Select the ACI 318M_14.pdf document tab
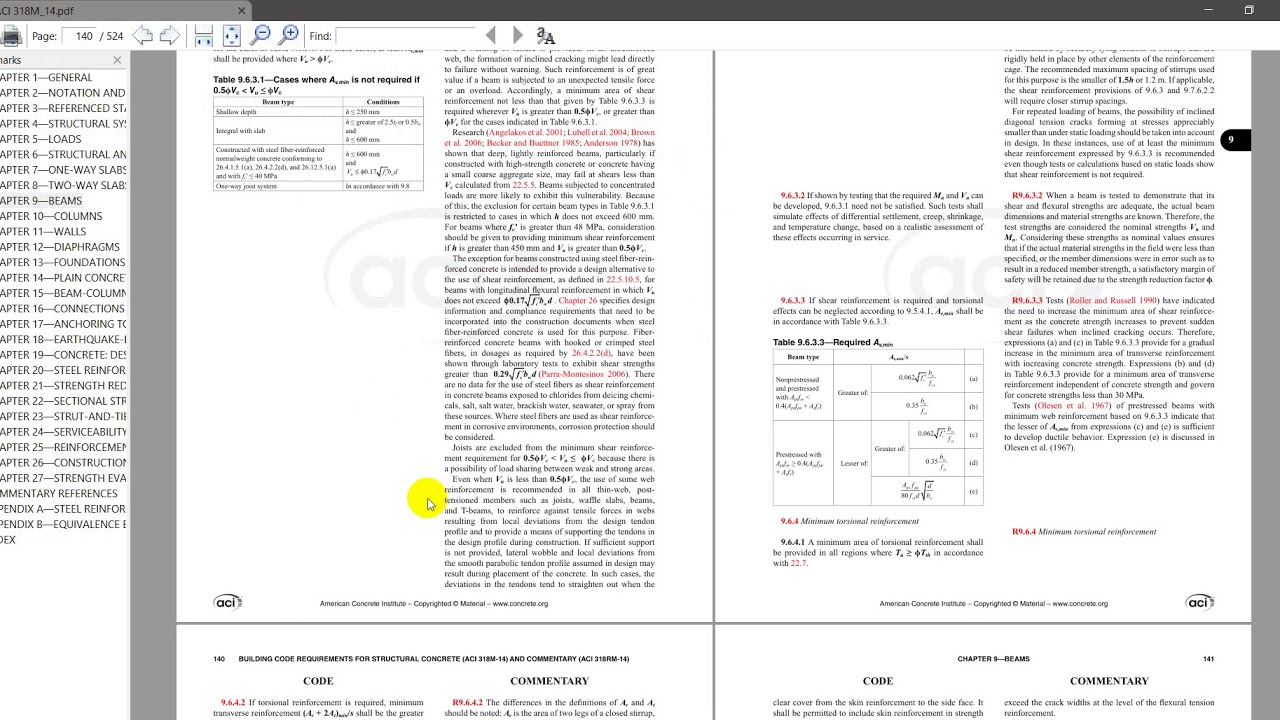Screen dimensions: 1280x720 125,10
